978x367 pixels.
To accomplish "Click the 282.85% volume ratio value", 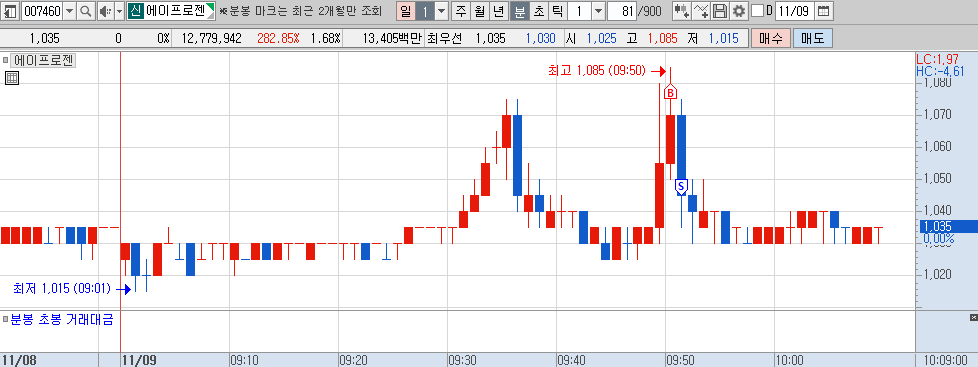I will pyautogui.click(x=278, y=38).
